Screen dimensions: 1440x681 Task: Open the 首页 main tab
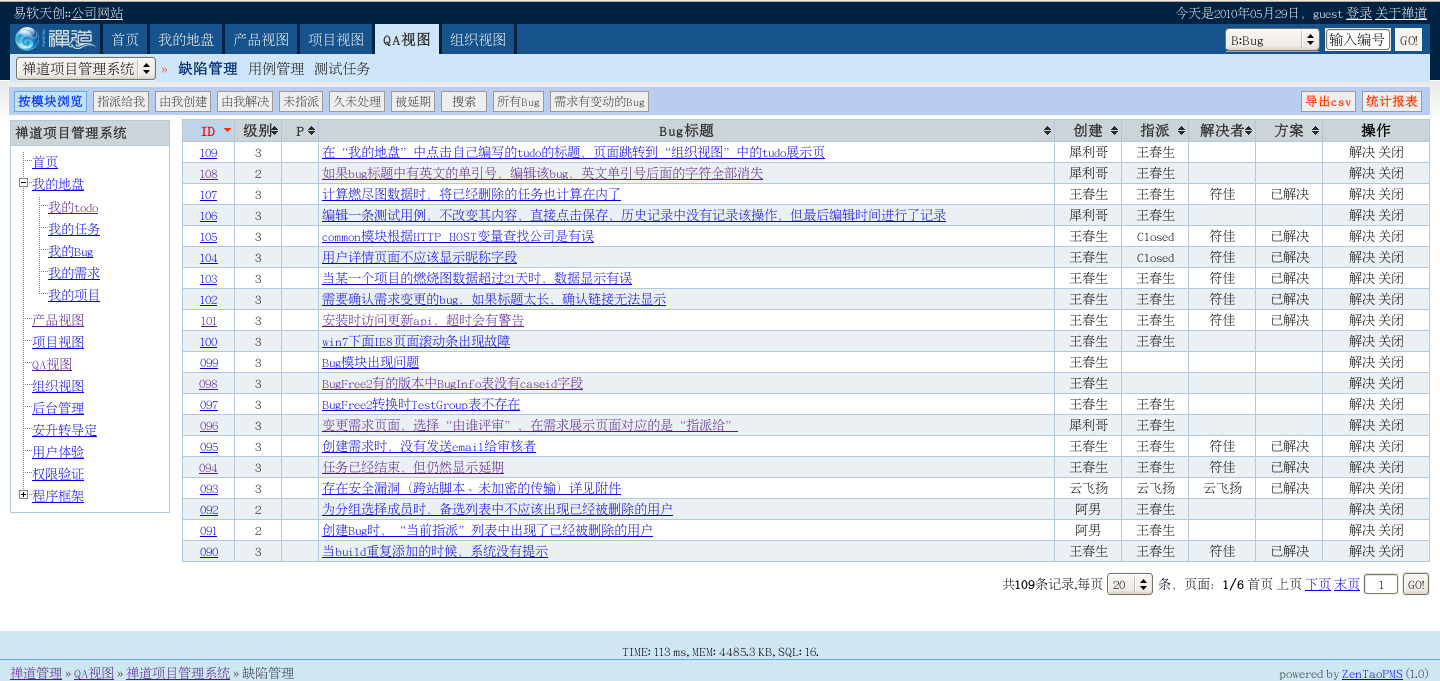click(x=125, y=39)
